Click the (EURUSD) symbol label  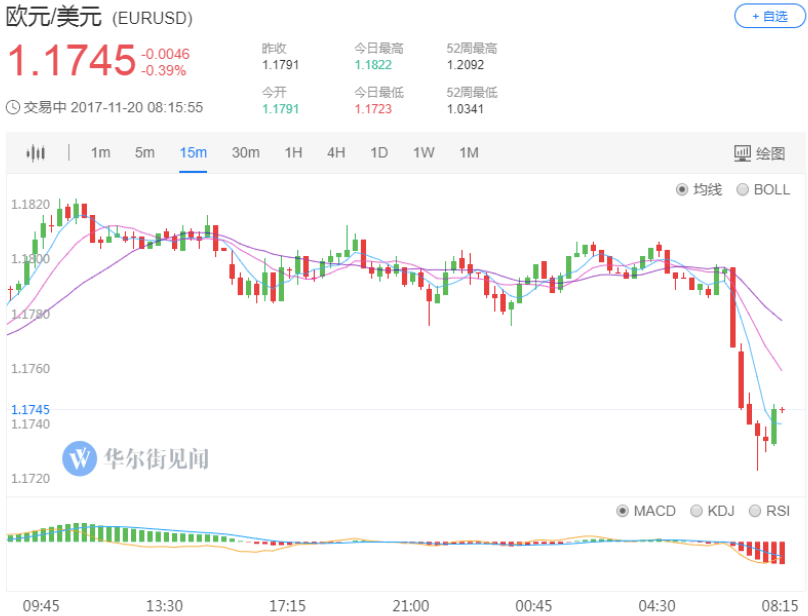pyautogui.click(x=153, y=19)
